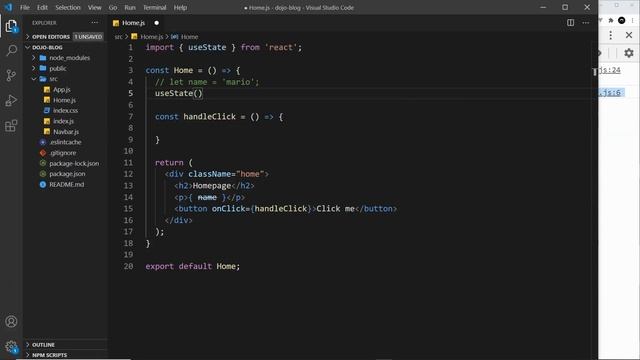640x360 pixels.
Task: Open editor More Actions ellipsis
Action: coord(586,23)
